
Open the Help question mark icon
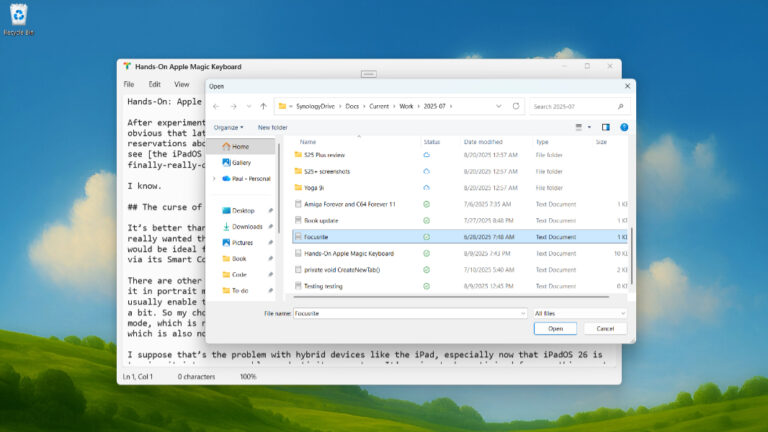click(x=624, y=127)
